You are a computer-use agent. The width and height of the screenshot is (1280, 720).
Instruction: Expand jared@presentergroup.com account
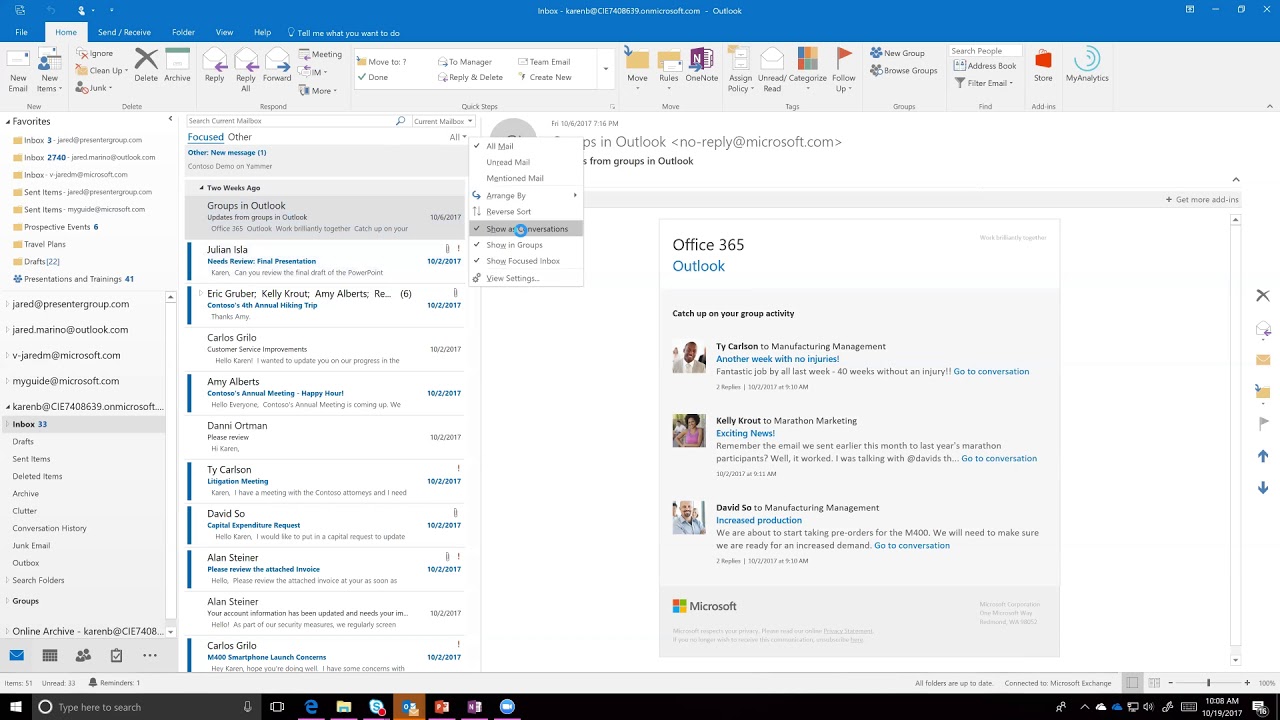[x=7, y=304]
